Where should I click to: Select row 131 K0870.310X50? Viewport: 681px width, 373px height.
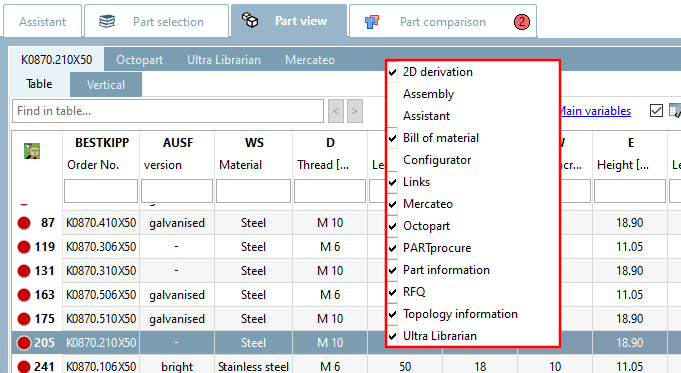346,271
